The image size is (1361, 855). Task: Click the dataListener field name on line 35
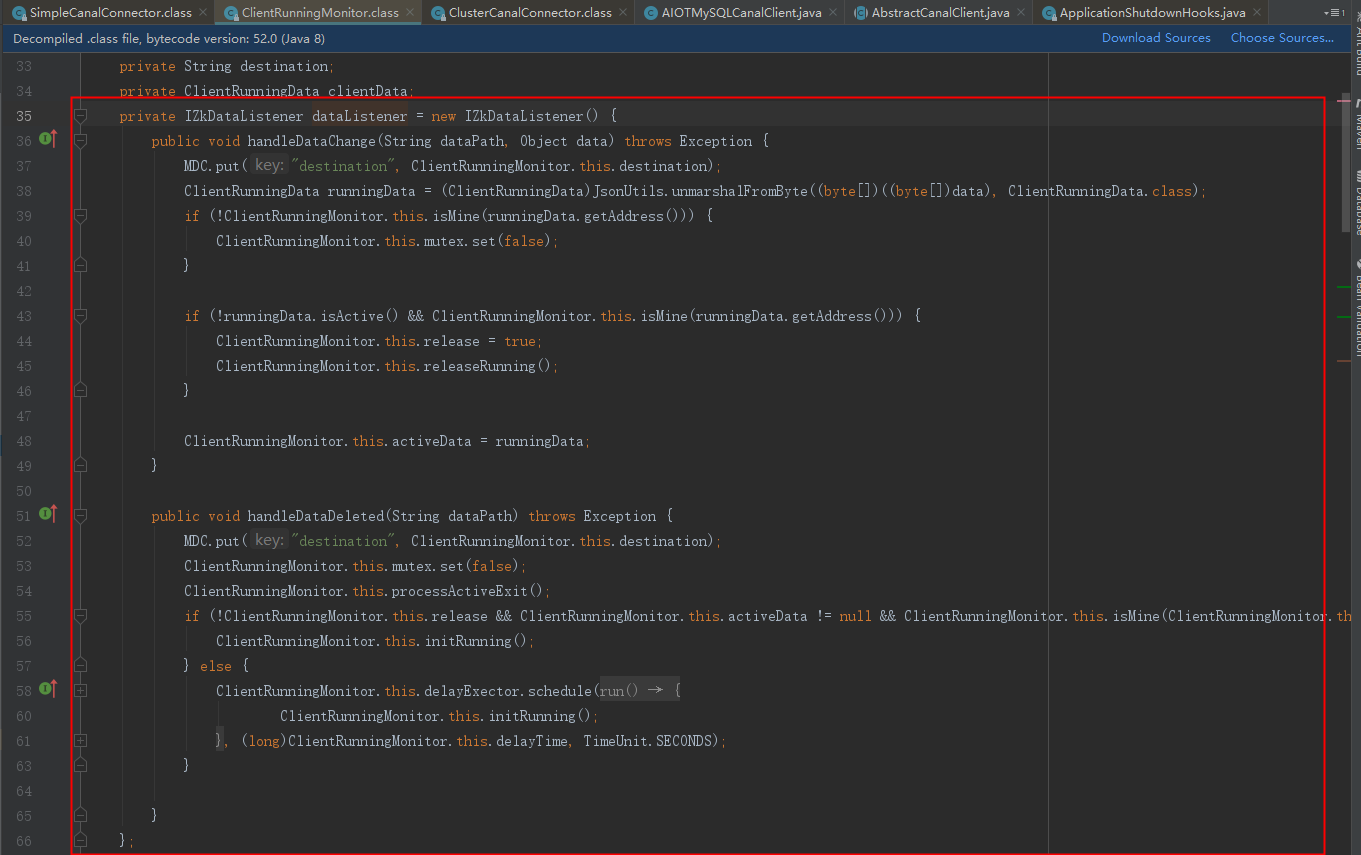pyautogui.click(x=360, y=116)
